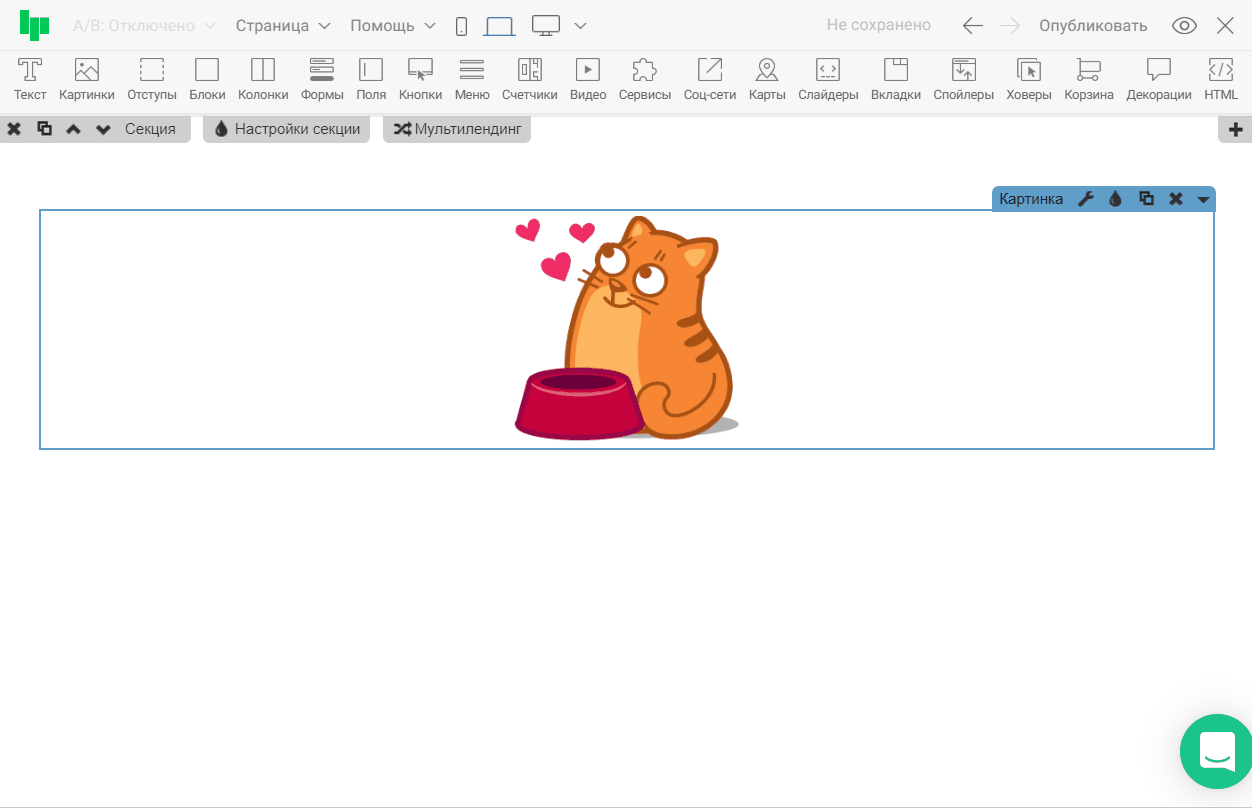1252x808 pixels.
Task: Click the Publish (Опубликовать) button
Action: [x=1093, y=26]
